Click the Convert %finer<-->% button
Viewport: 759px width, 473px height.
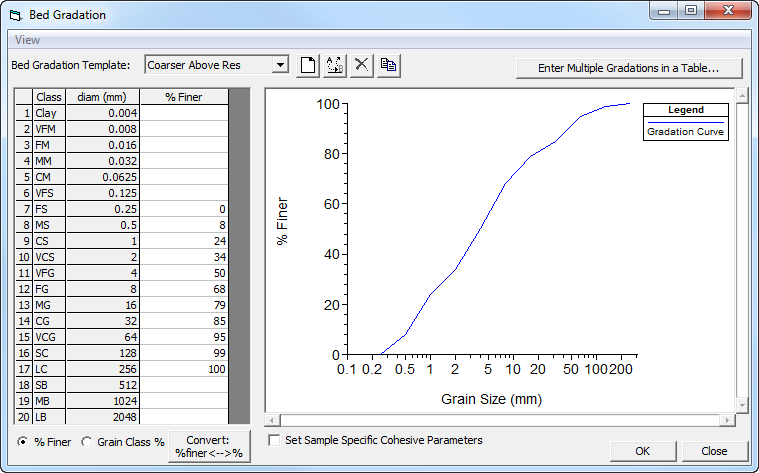click(x=209, y=446)
